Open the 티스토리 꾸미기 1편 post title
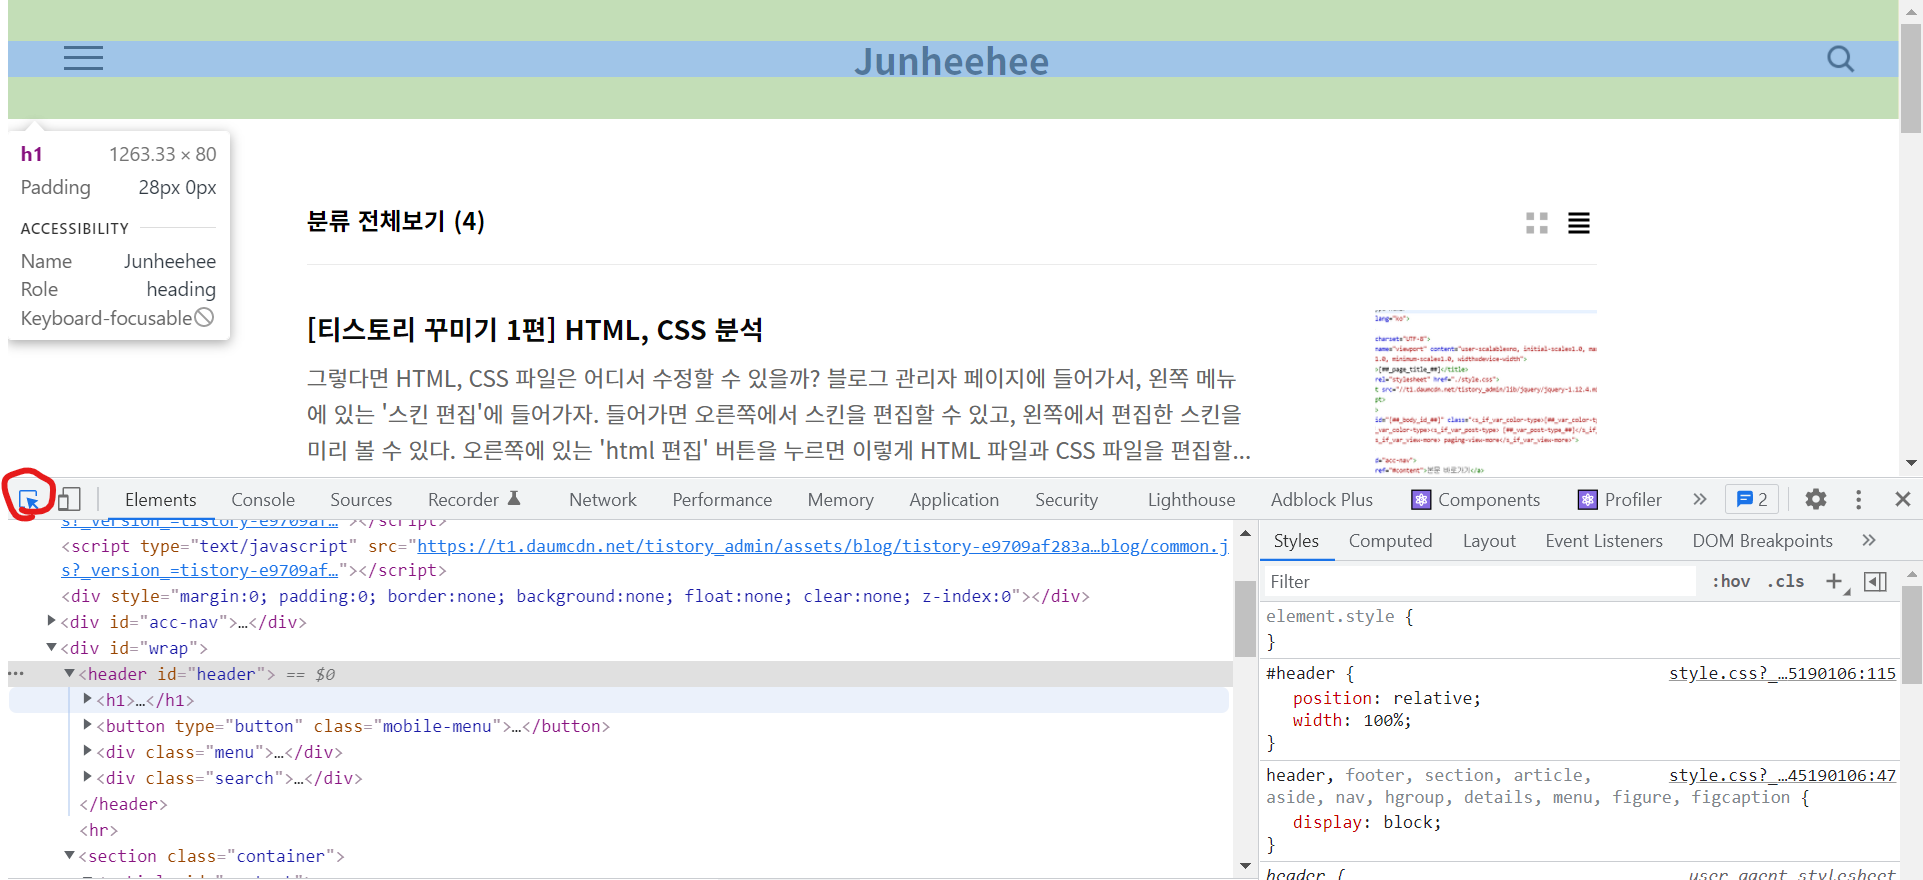The height and width of the screenshot is (880, 1923). (x=535, y=330)
